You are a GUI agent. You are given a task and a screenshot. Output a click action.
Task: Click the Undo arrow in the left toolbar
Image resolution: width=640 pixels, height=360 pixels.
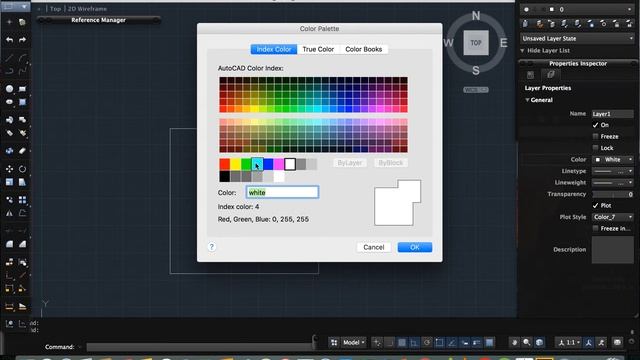tap(9, 40)
